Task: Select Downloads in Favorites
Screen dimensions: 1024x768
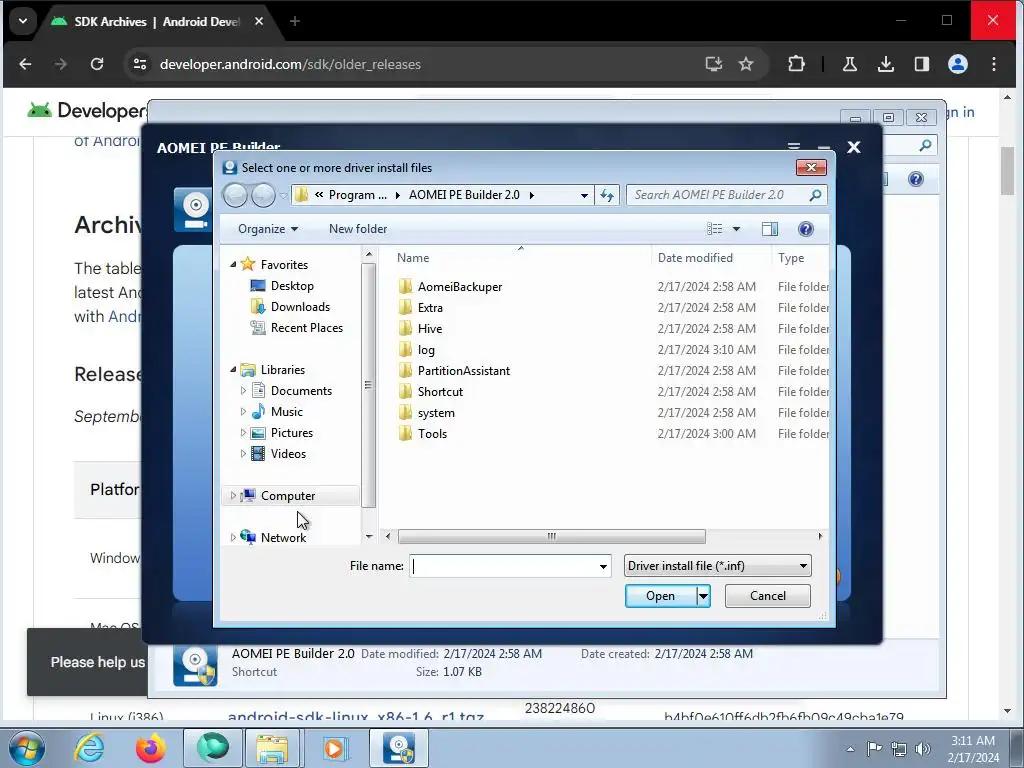Action: [x=300, y=306]
